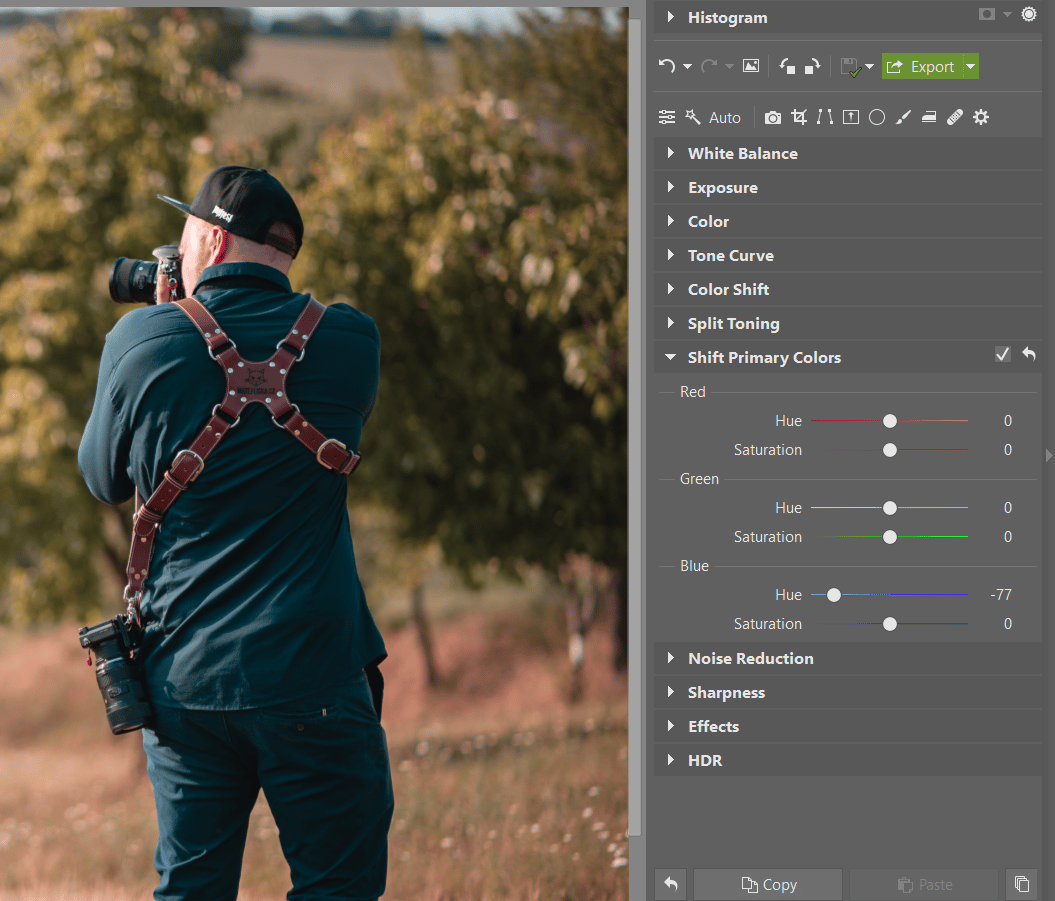Click the photo preview vertical scrollbar

(x=634, y=427)
